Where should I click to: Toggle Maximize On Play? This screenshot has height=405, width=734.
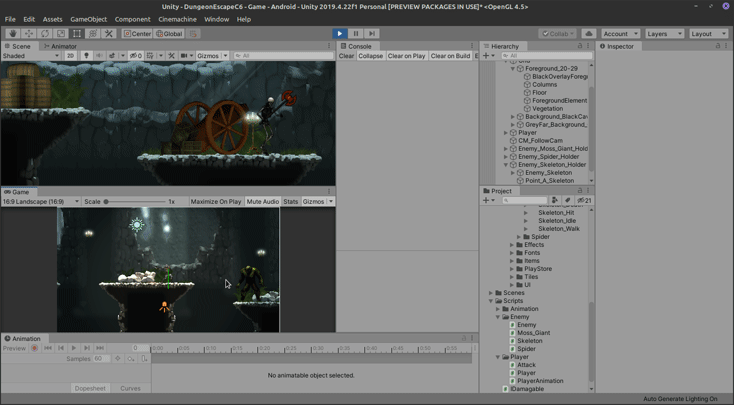pyautogui.click(x=216, y=201)
